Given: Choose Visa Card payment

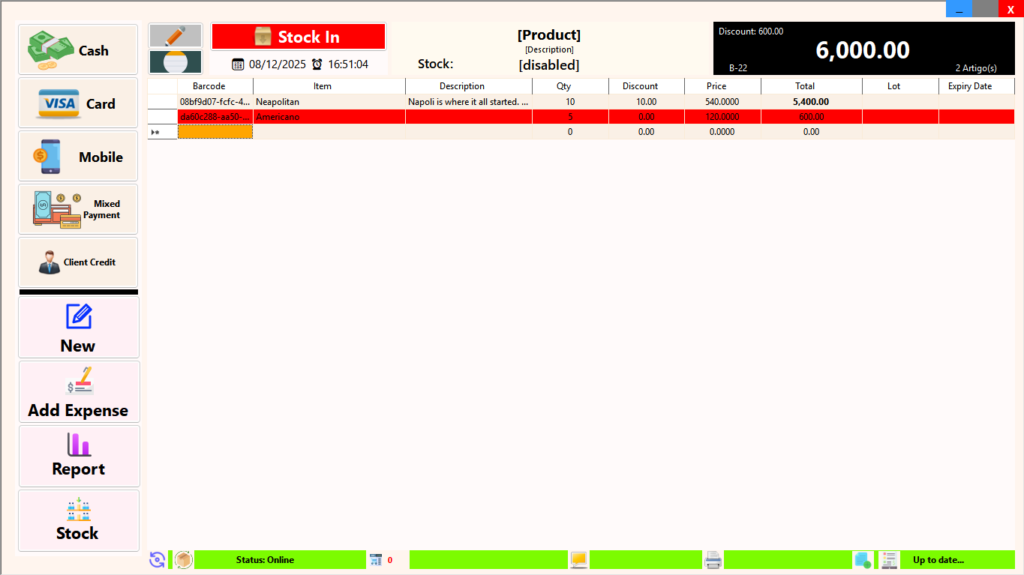Looking at the screenshot, I should pos(78,103).
